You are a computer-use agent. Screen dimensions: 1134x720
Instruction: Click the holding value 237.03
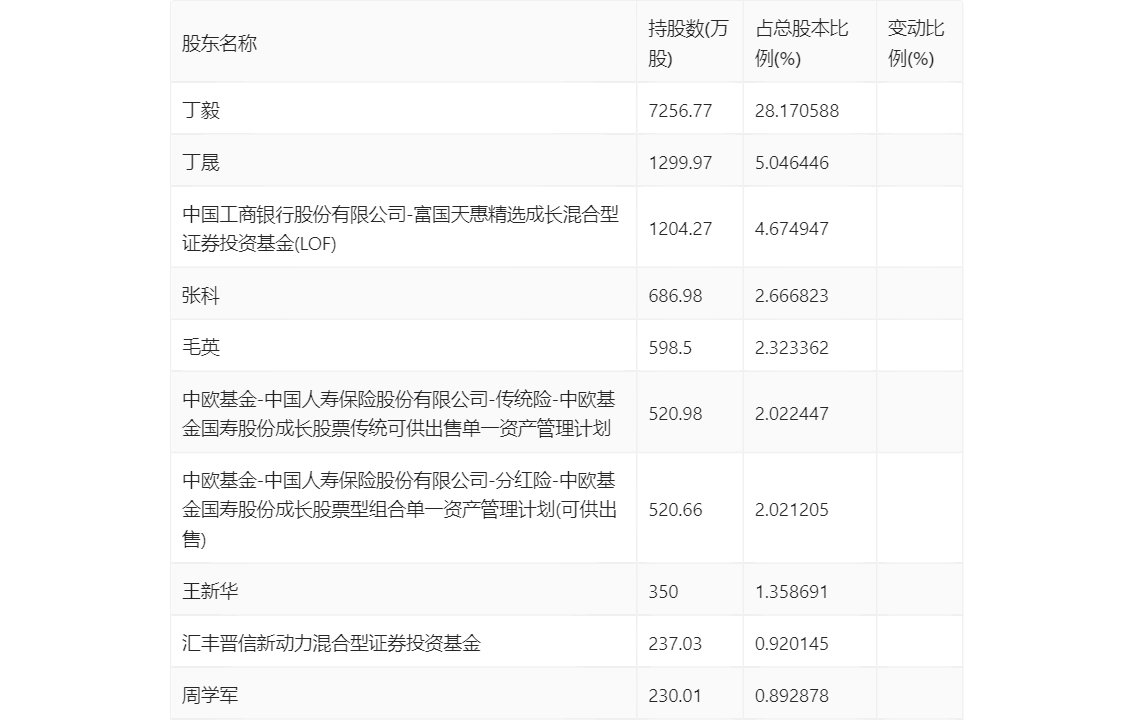pos(675,644)
